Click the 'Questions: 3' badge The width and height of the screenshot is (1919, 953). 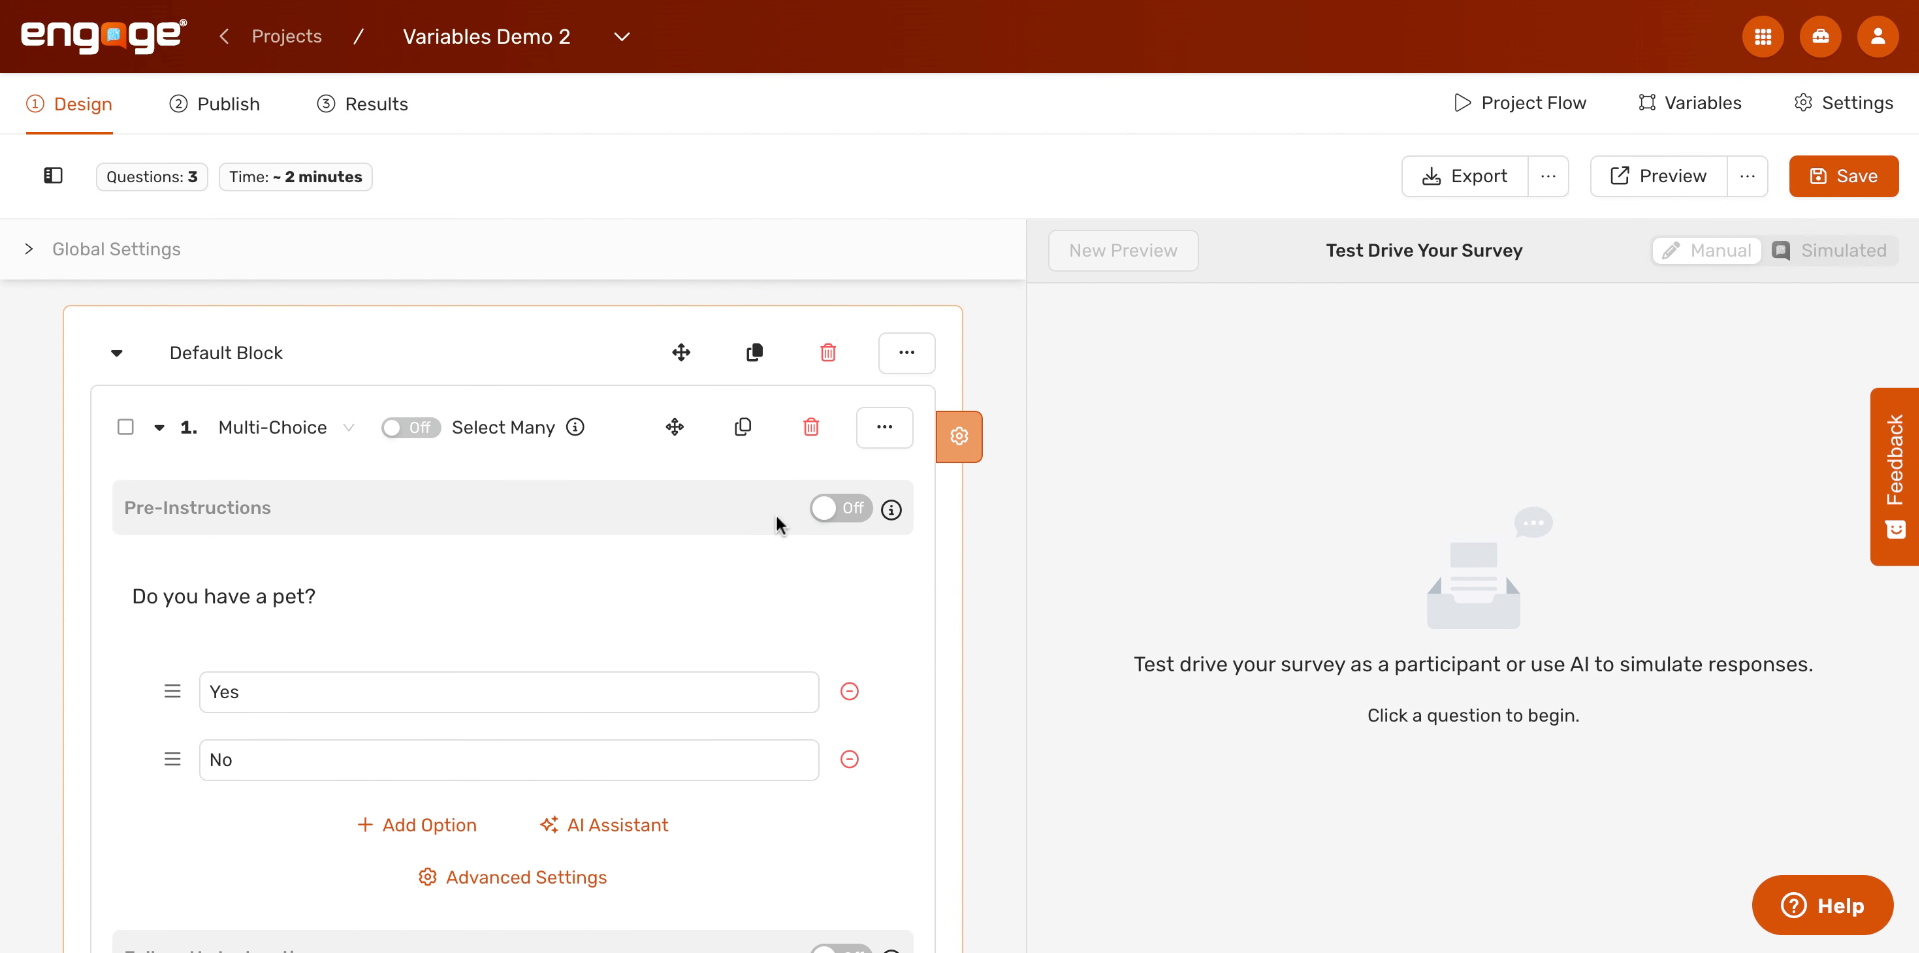point(152,177)
